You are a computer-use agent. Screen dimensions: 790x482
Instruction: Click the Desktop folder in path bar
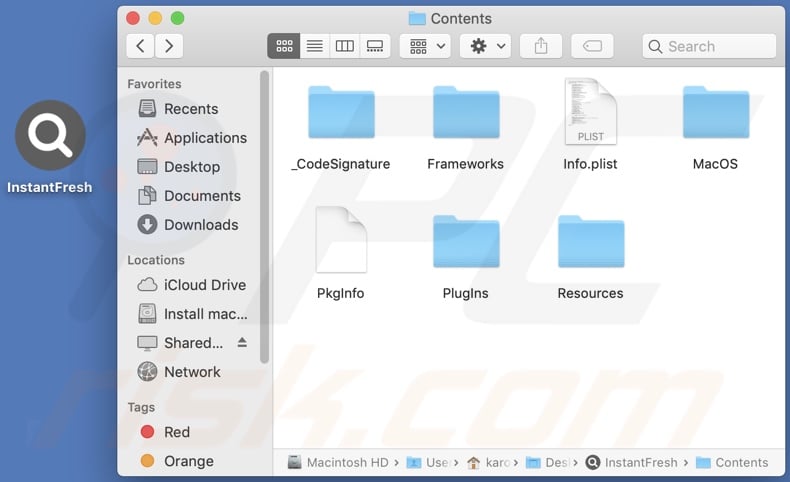click(547, 462)
